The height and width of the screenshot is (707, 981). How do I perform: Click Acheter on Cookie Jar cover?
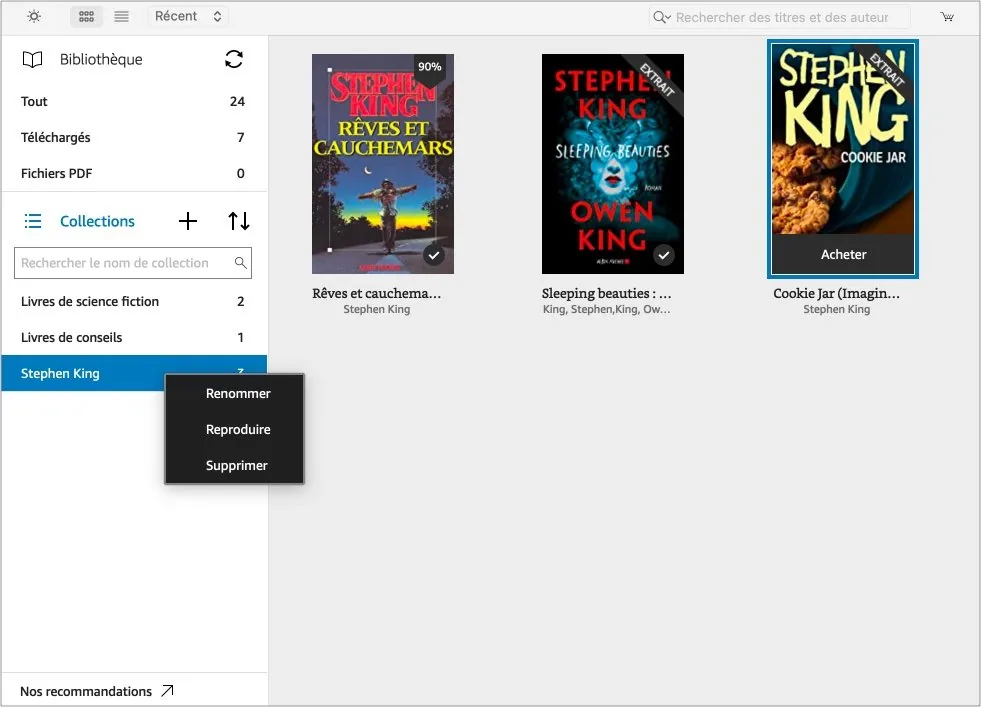pos(843,255)
